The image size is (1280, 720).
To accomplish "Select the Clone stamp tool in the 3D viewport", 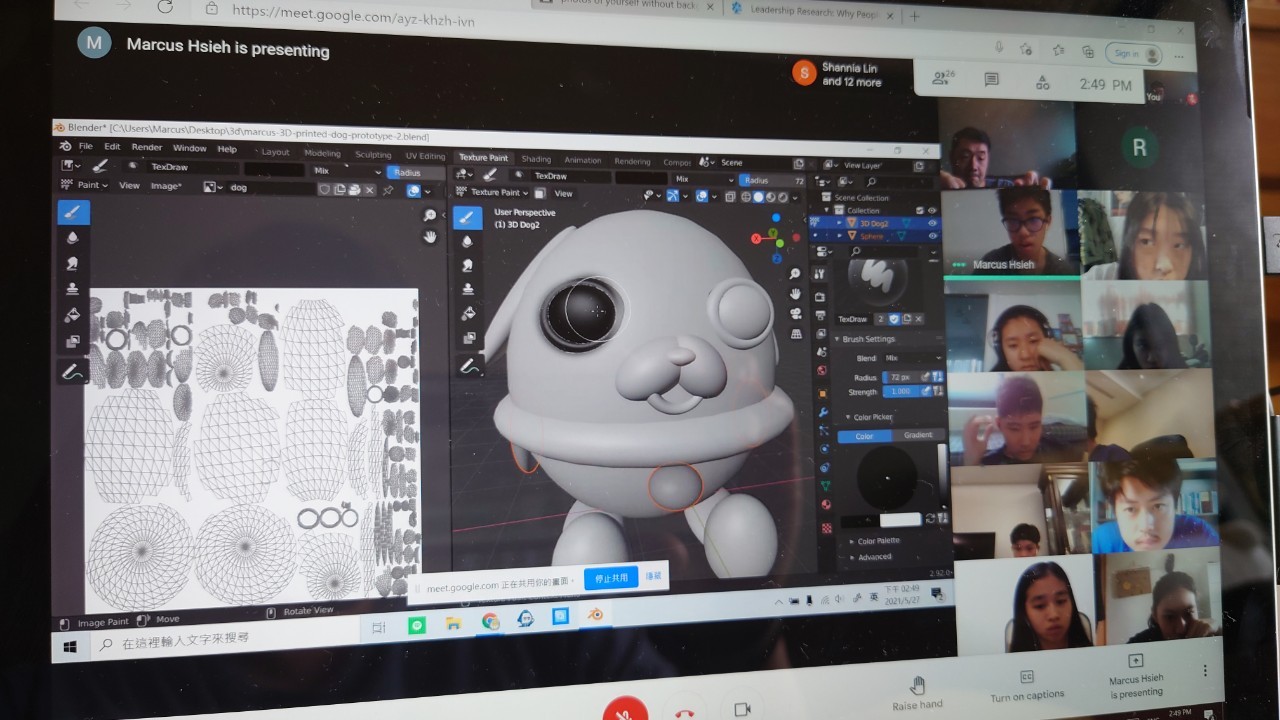I will 467,290.
